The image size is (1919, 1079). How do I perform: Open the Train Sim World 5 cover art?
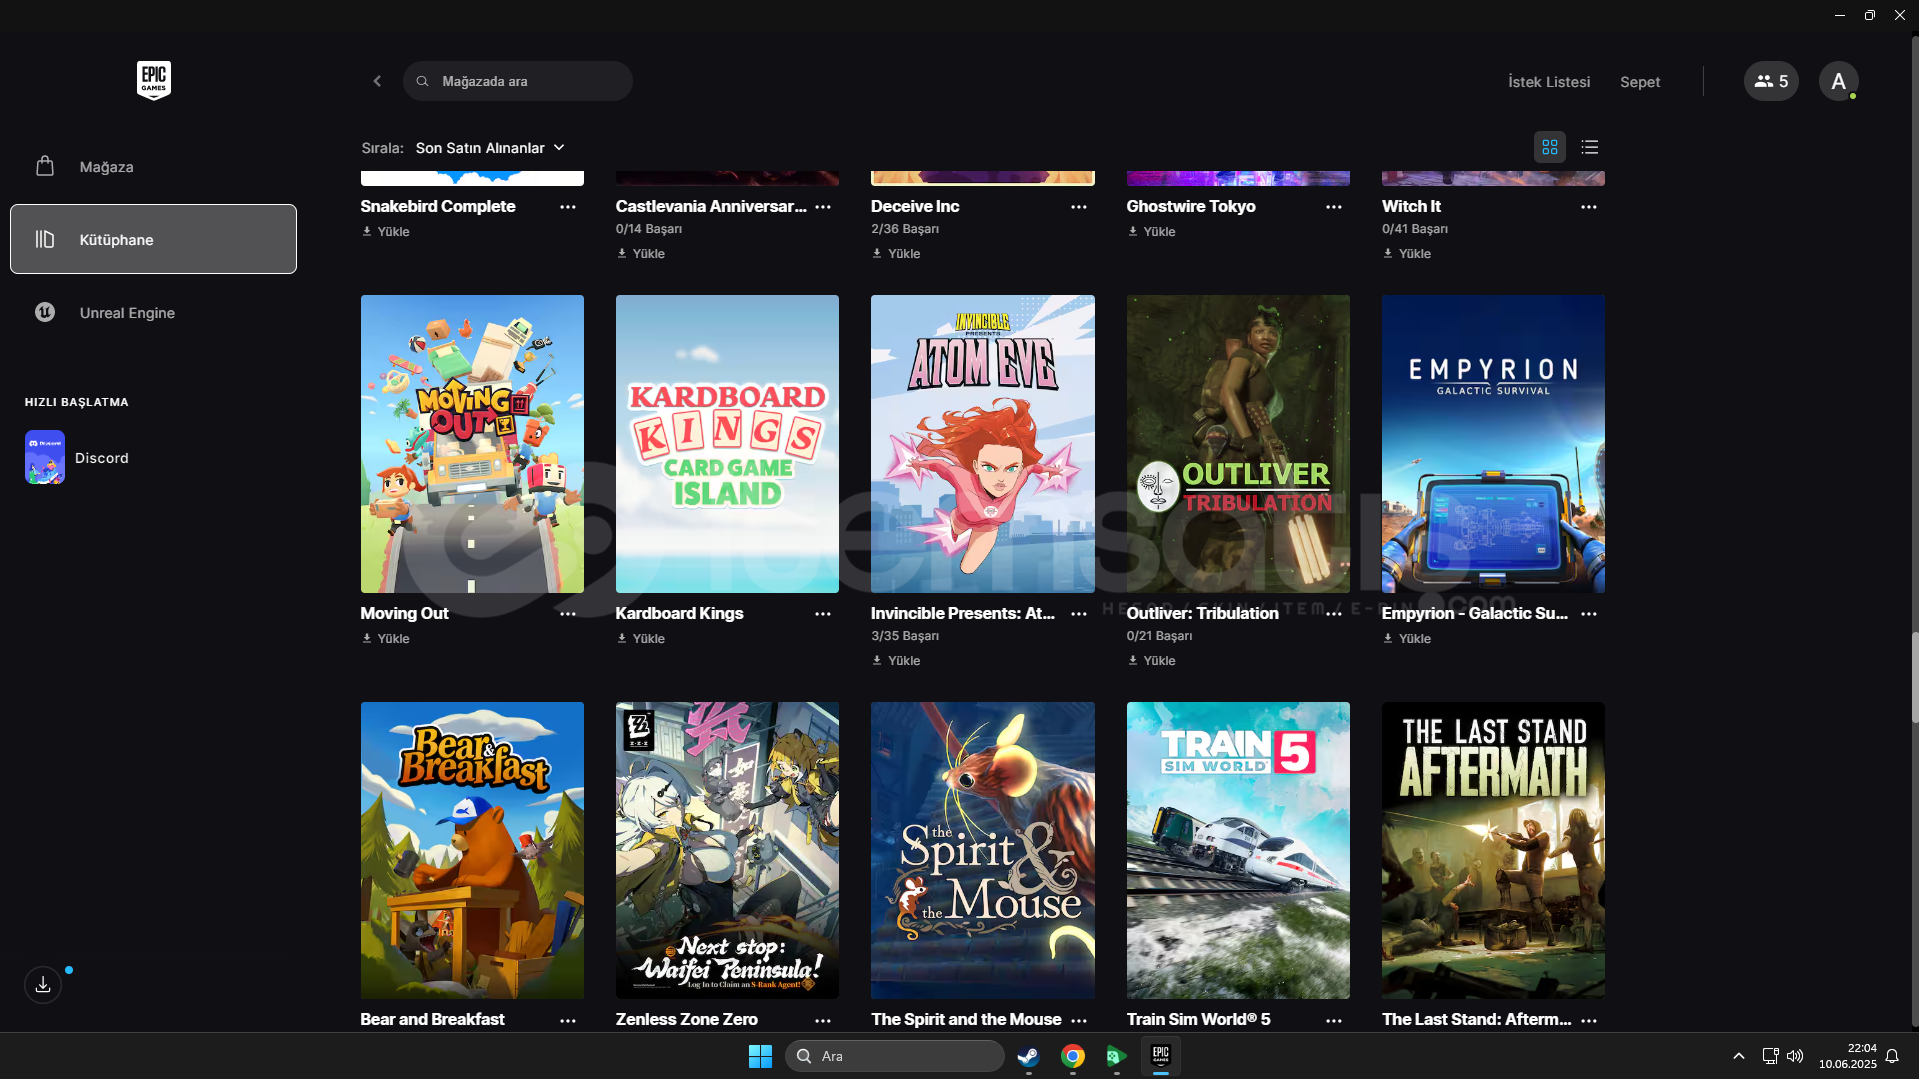1238,850
